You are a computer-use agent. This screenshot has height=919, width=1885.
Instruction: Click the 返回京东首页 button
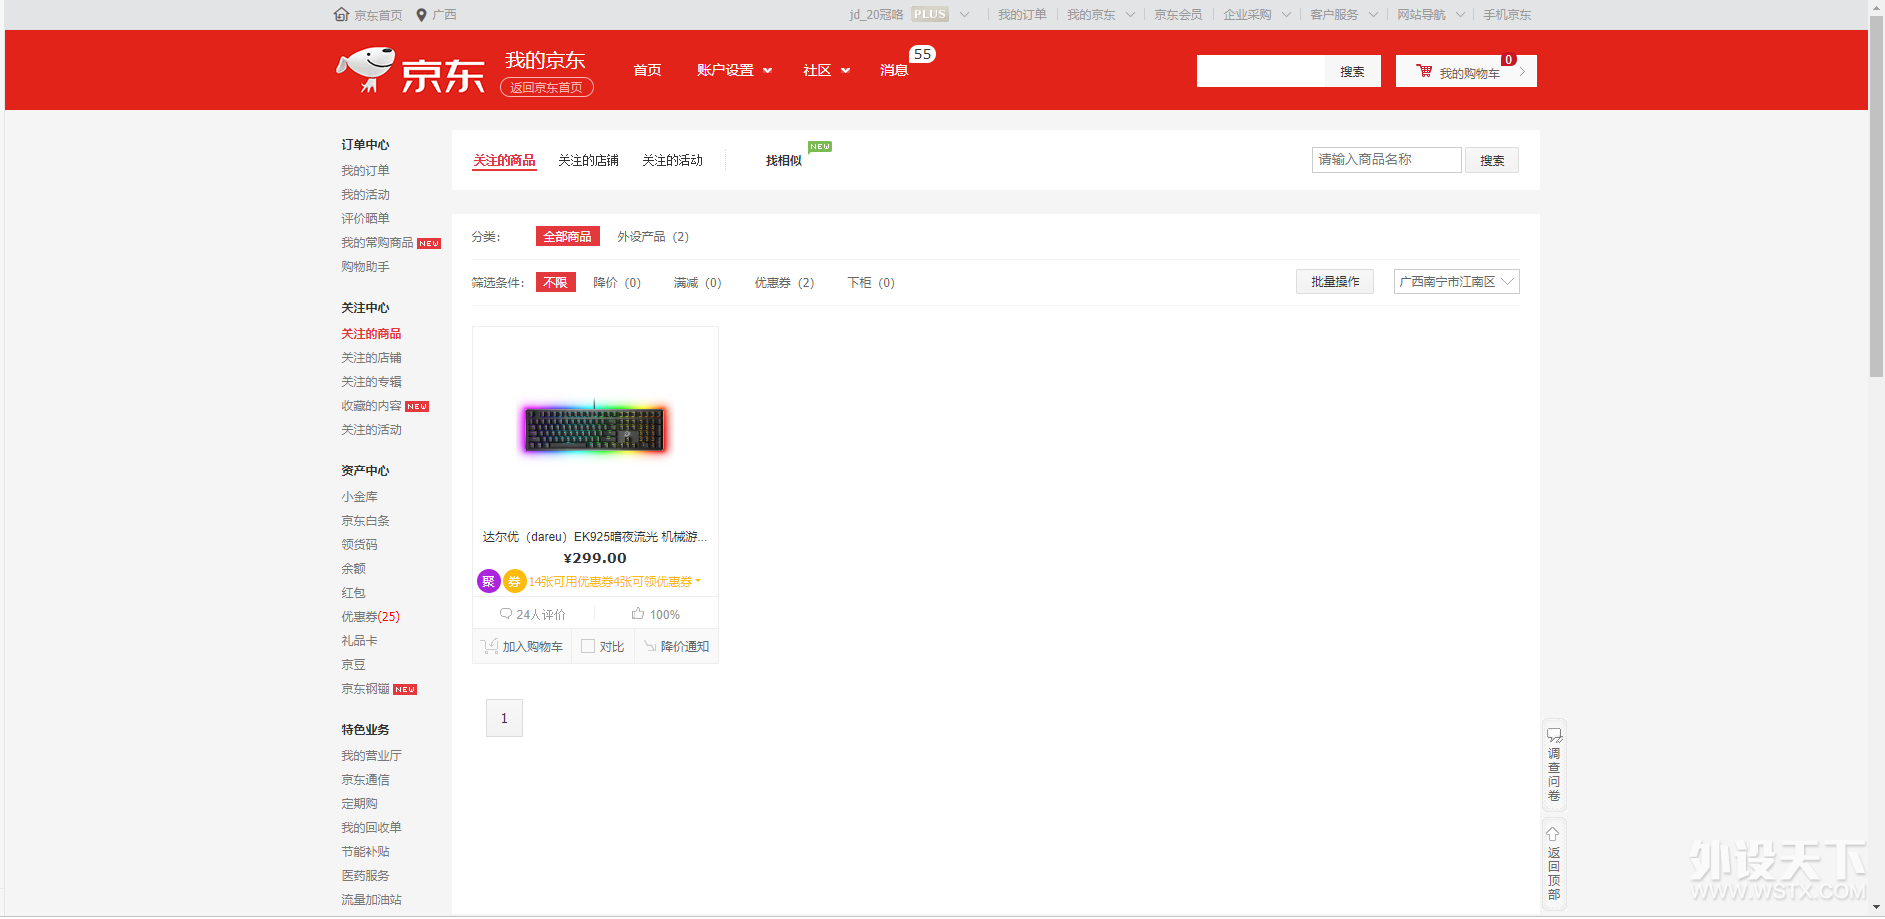(547, 88)
